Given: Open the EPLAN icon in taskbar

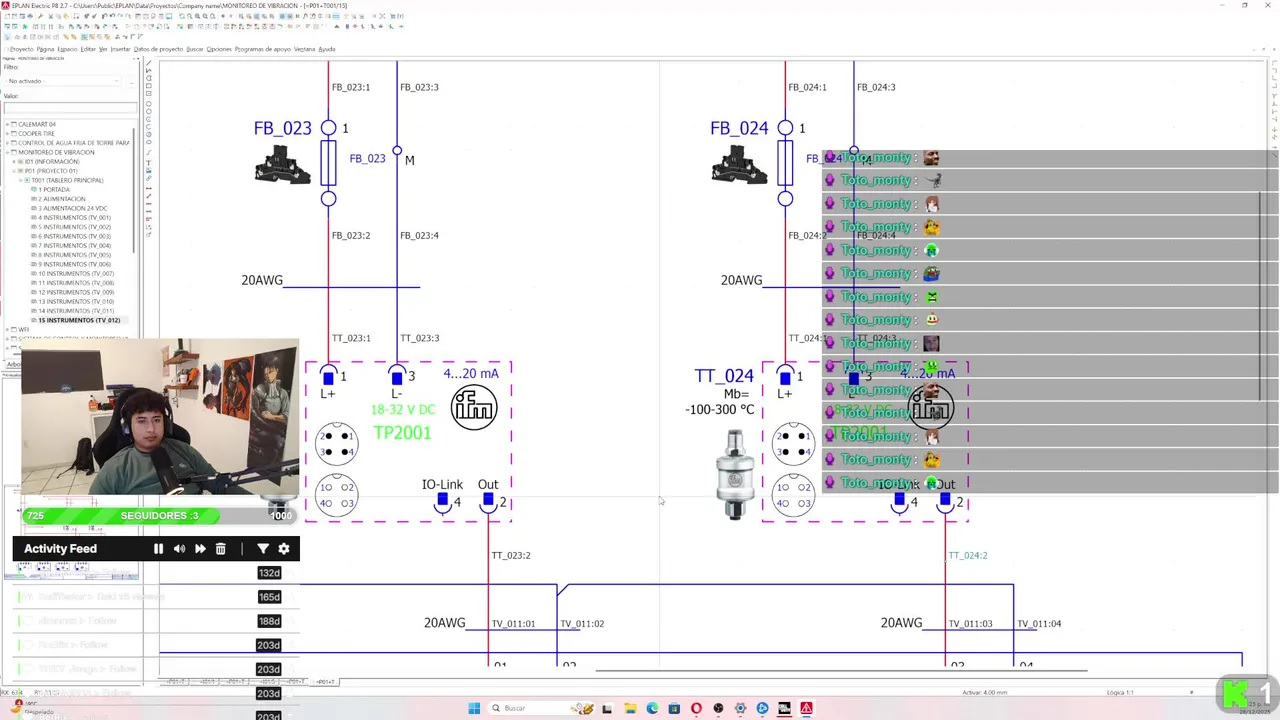Looking at the screenshot, I should (x=806, y=708).
